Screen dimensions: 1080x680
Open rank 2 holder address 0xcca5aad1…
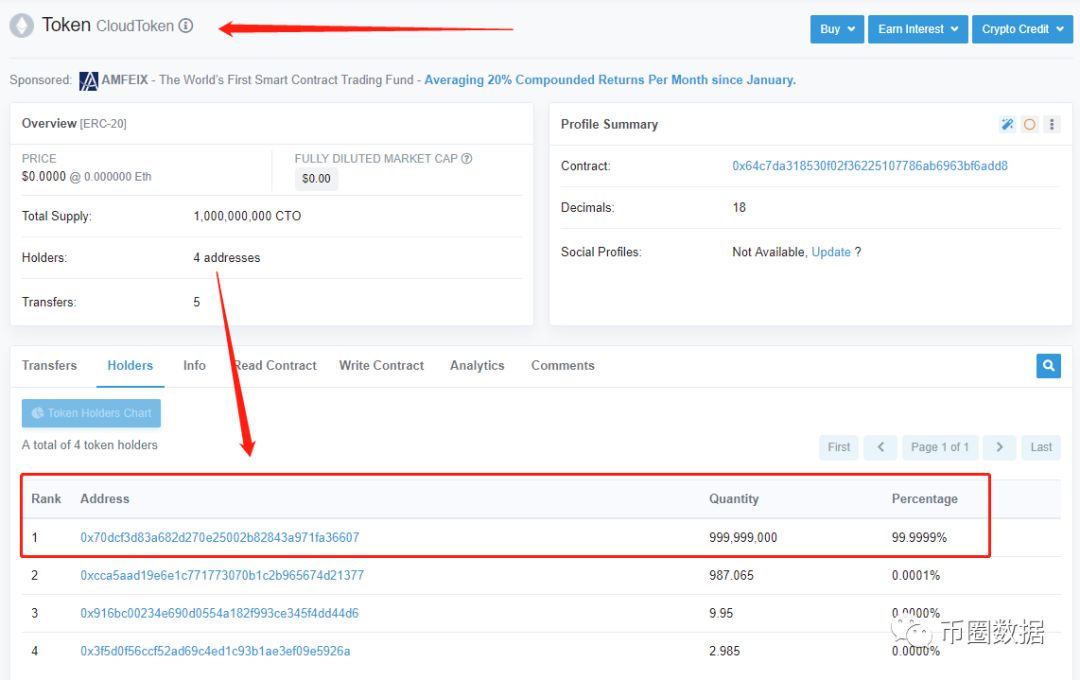tap(222, 575)
